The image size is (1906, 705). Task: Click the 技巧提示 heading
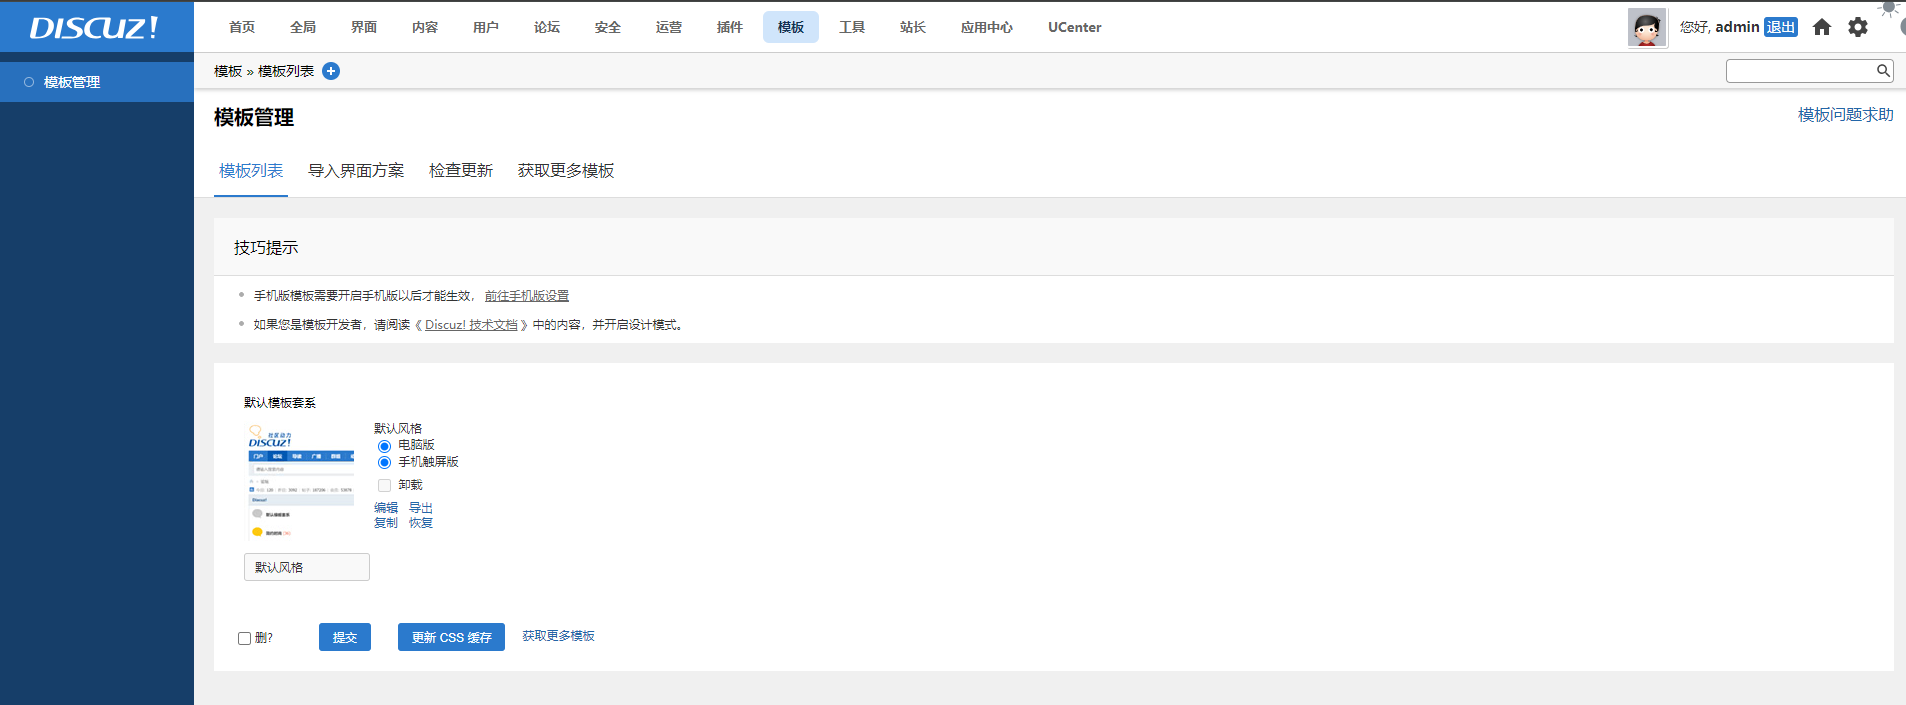(x=266, y=248)
